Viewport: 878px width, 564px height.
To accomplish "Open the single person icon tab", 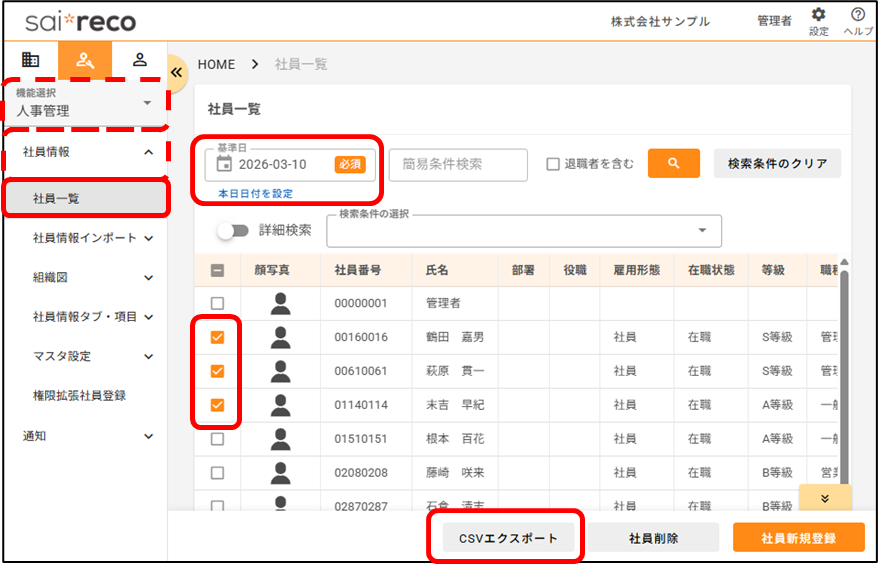I will tap(140, 59).
